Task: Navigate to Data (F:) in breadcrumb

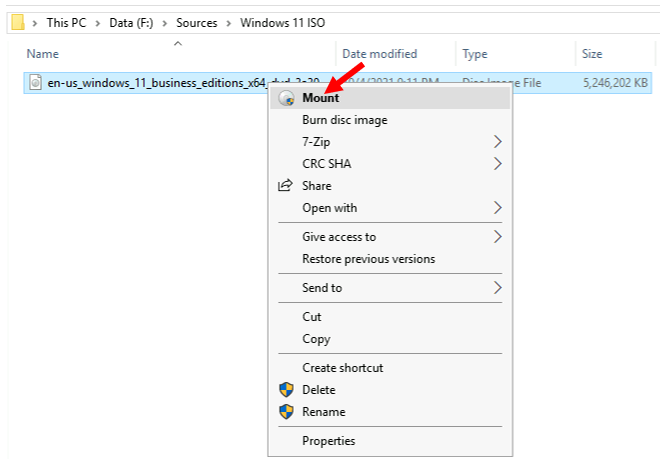Action: point(131,23)
